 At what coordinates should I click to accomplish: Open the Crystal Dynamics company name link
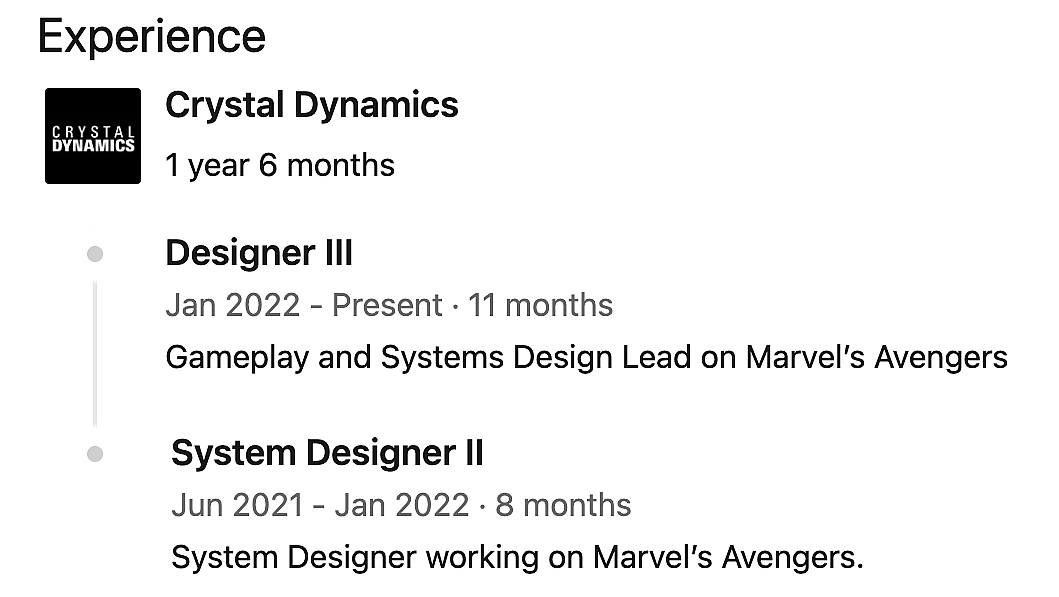click(311, 105)
